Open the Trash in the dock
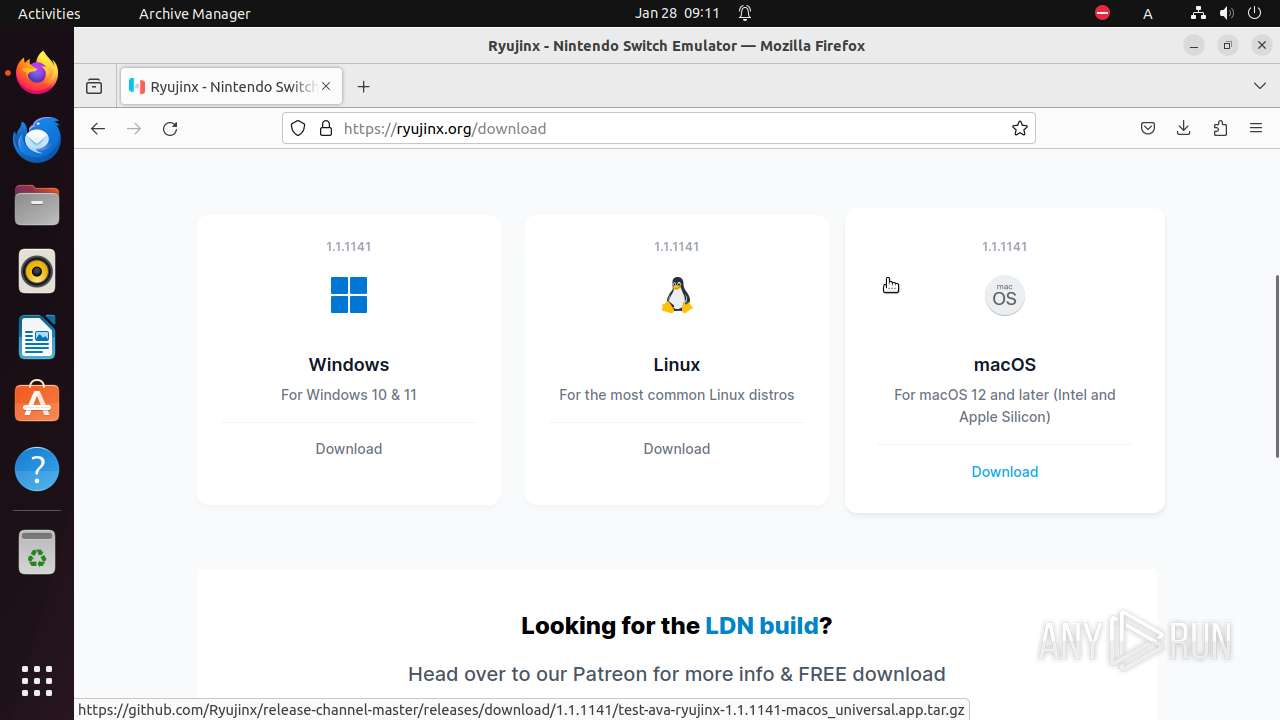 point(37,552)
